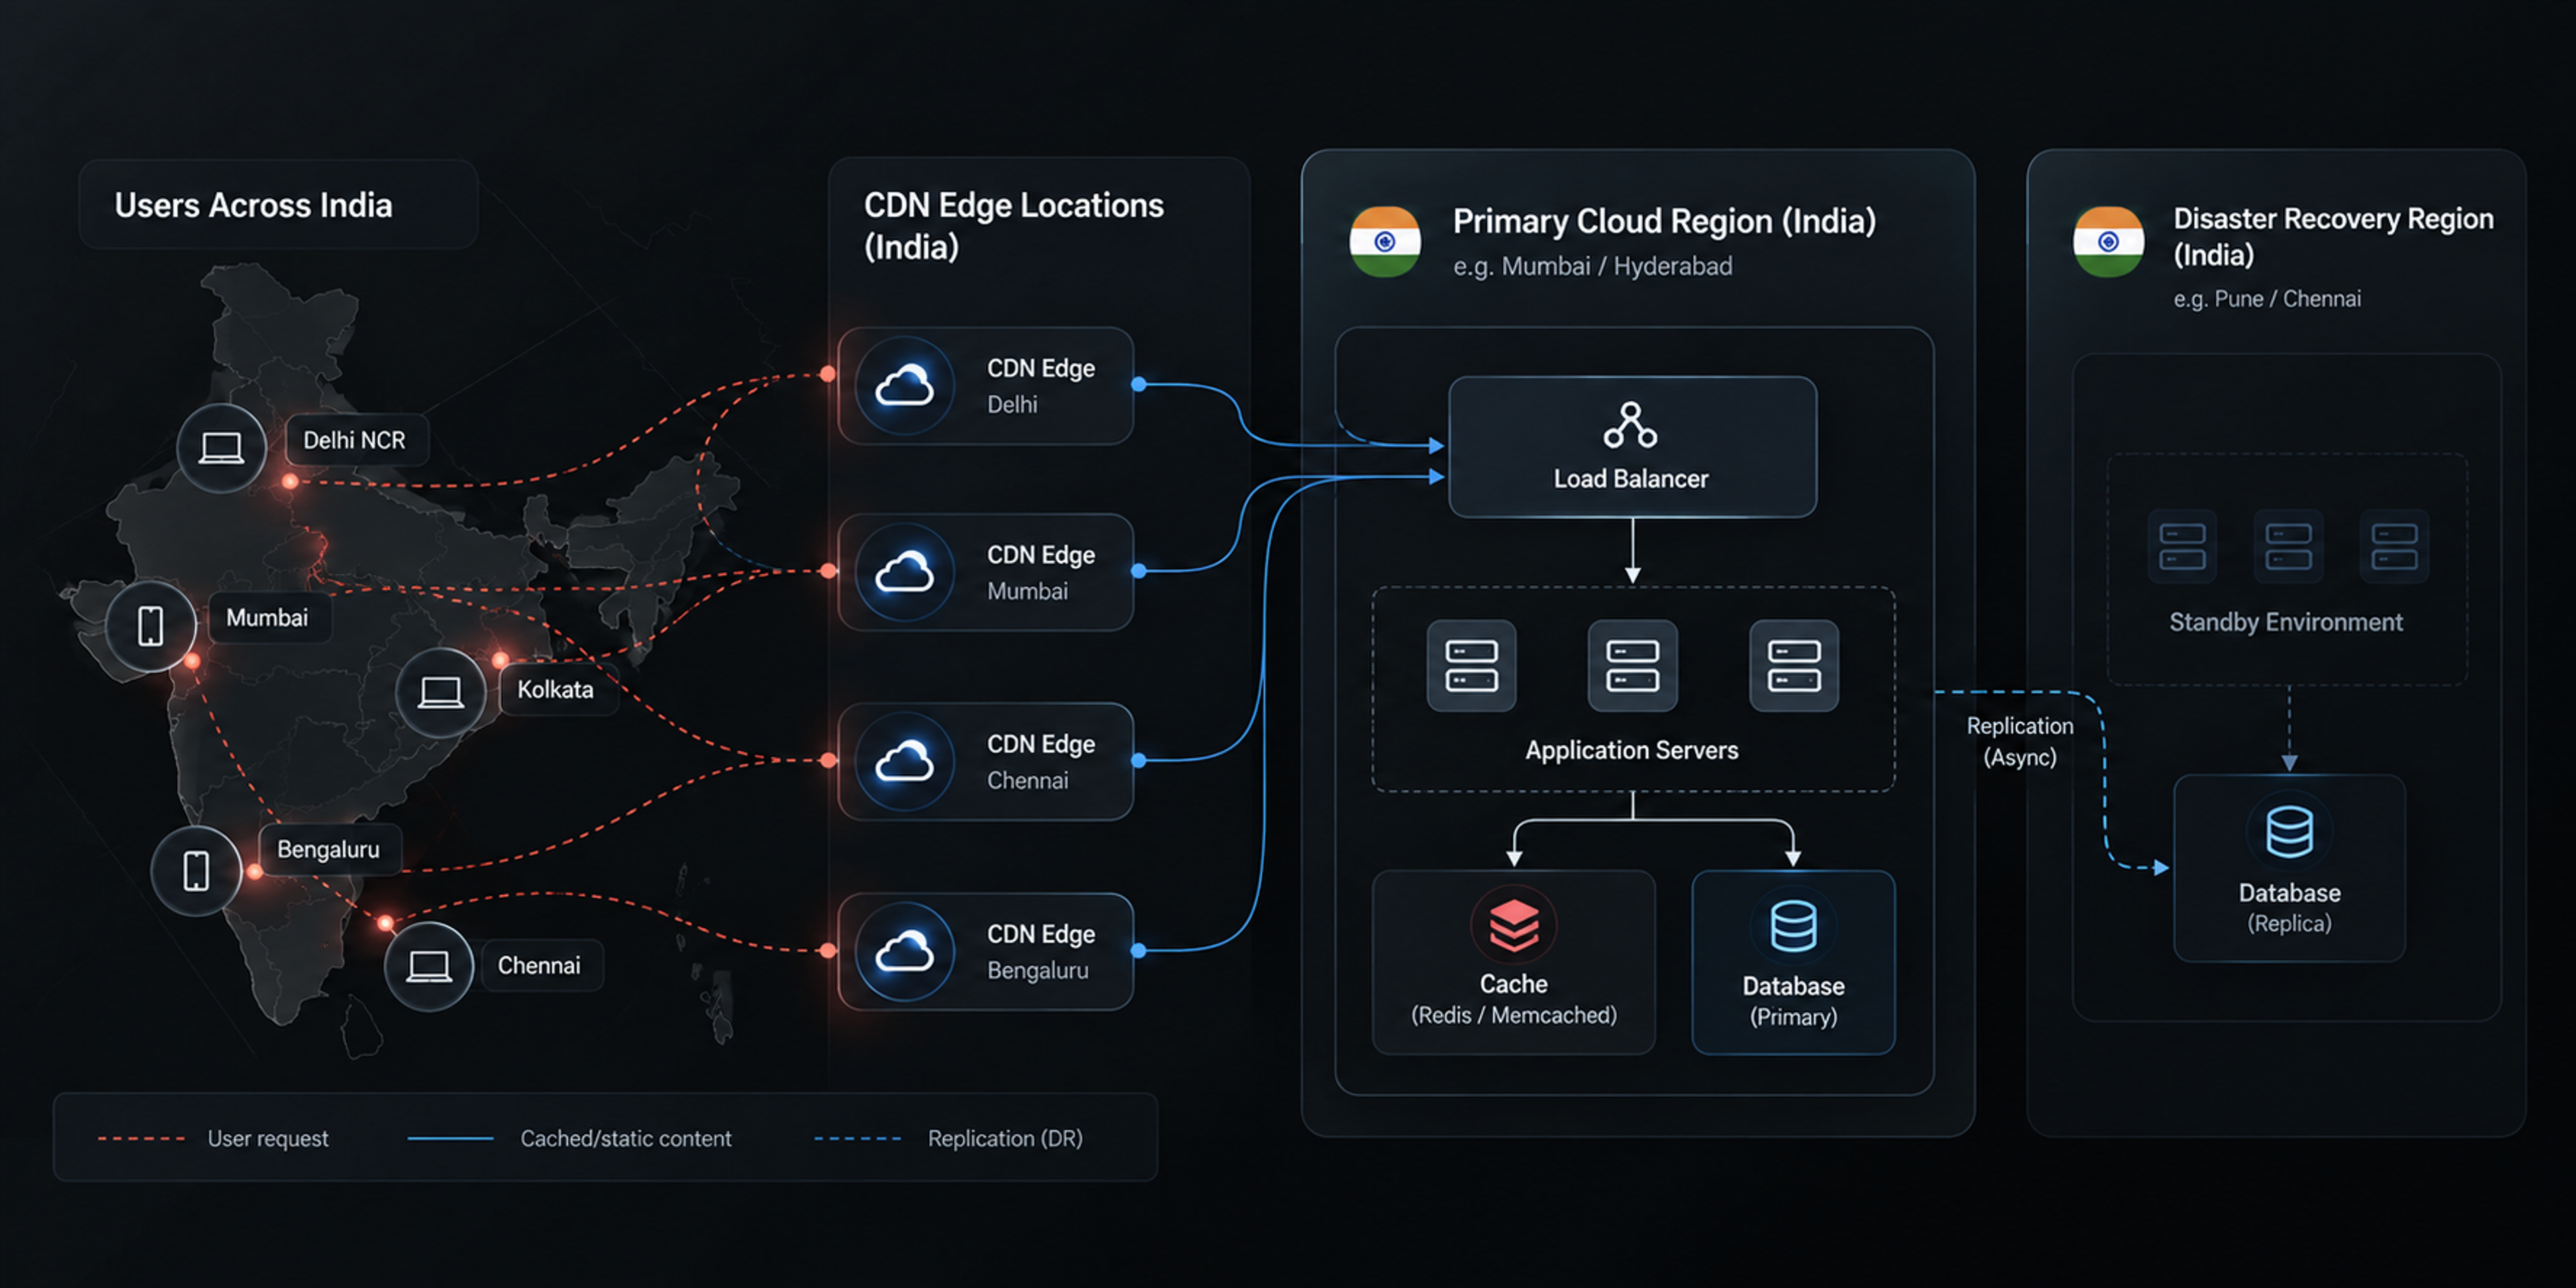Select the CDN Edge Delhi cloud icon
Viewport: 2576px width, 1288px height.
coord(905,386)
